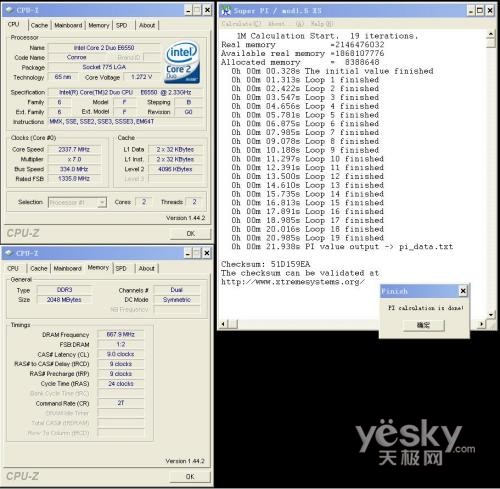Open the About tab in bottom CPU-Z window
The height and width of the screenshot is (489, 500).
tap(146, 268)
